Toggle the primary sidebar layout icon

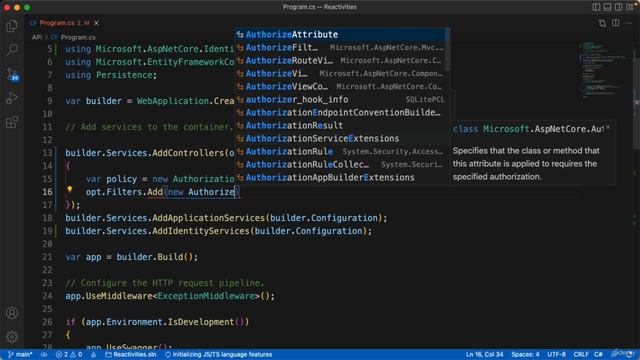click(x=596, y=7)
